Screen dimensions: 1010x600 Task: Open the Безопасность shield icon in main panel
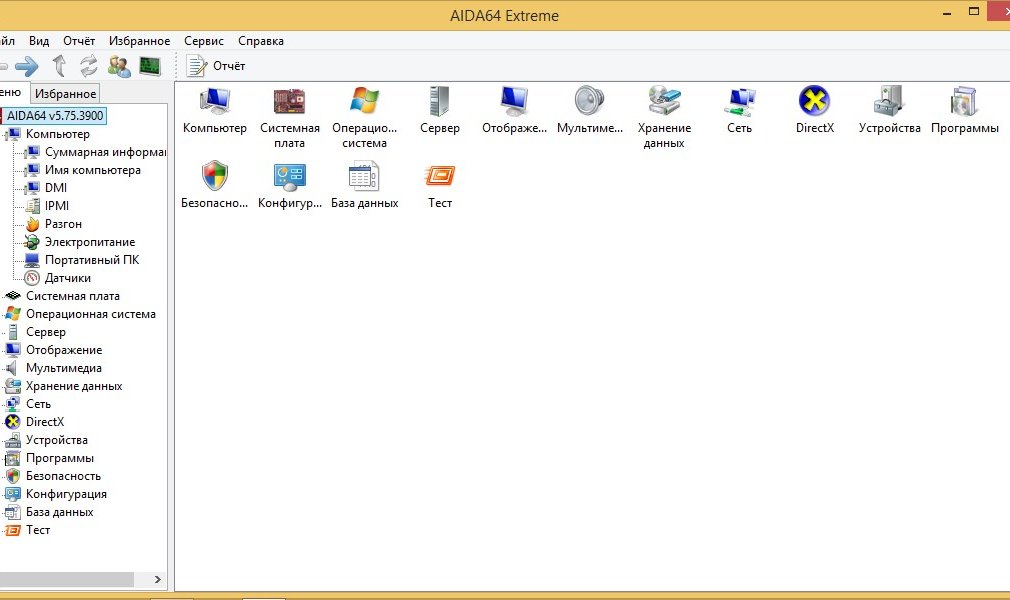coord(214,176)
